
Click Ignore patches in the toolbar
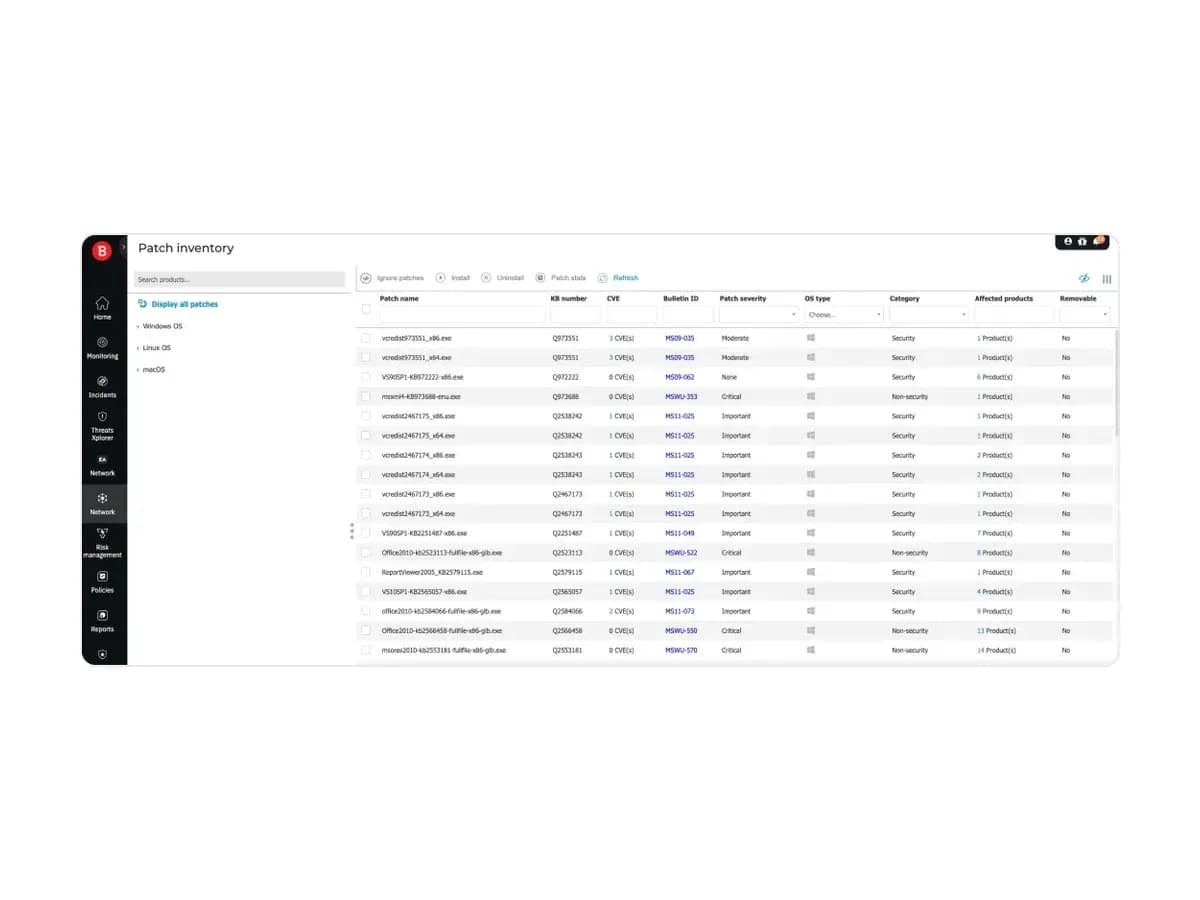(393, 278)
